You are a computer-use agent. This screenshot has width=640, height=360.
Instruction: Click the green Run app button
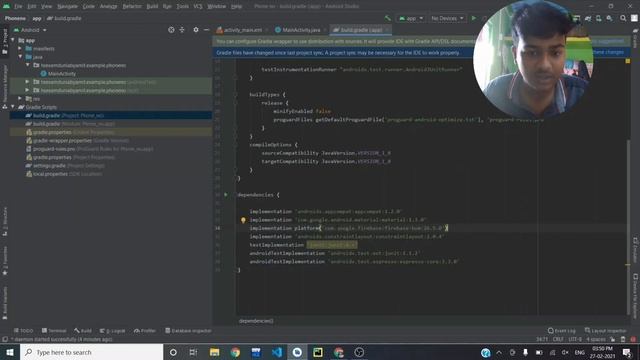coord(474,18)
